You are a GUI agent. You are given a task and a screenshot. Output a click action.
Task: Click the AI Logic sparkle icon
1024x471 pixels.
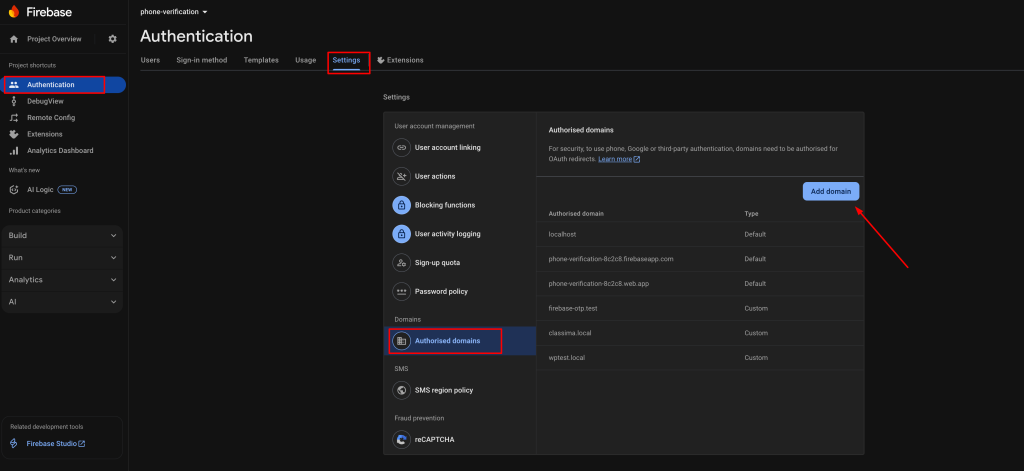point(14,189)
